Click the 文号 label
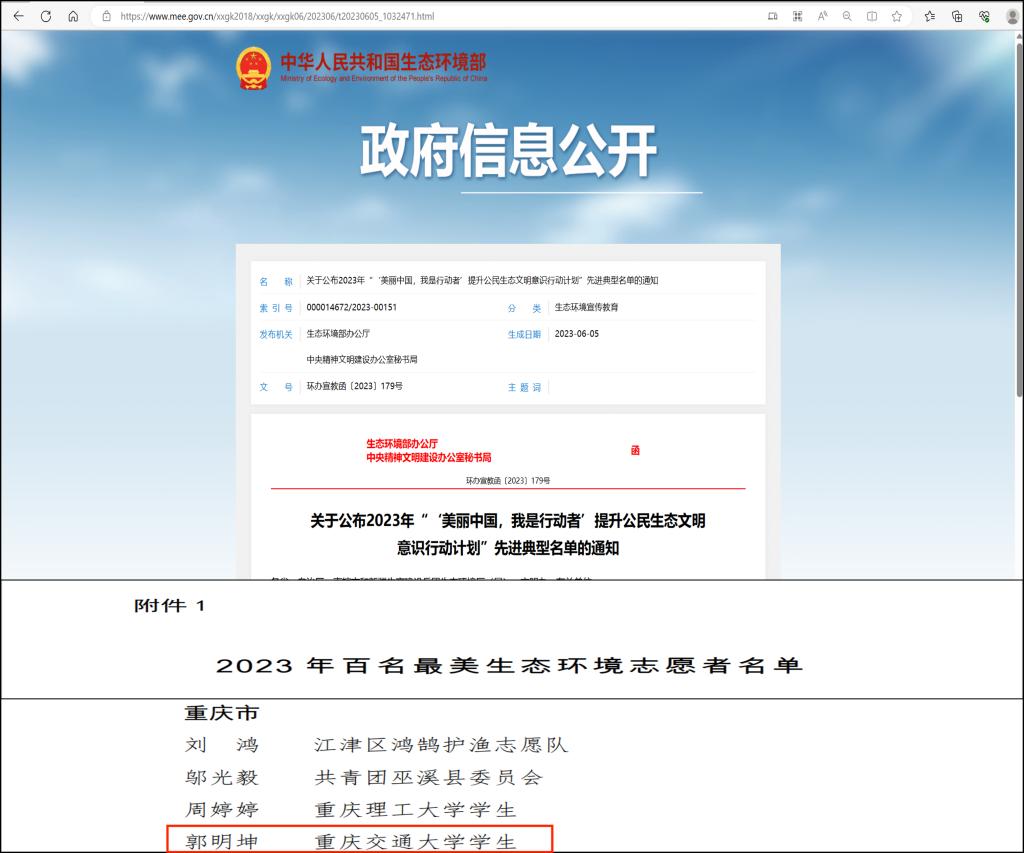Image resolution: width=1024 pixels, height=853 pixels. (276, 387)
